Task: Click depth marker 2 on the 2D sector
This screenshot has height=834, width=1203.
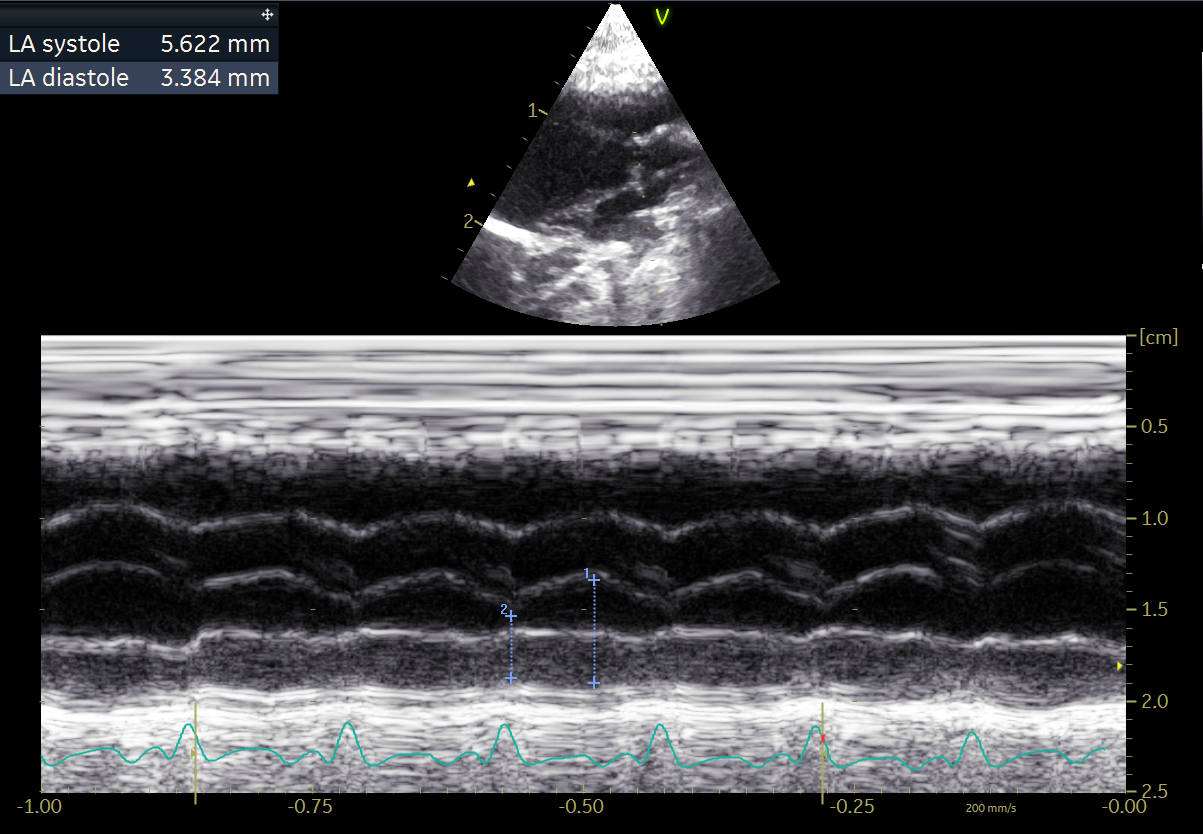Action: pyautogui.click(x=467, y=221)
